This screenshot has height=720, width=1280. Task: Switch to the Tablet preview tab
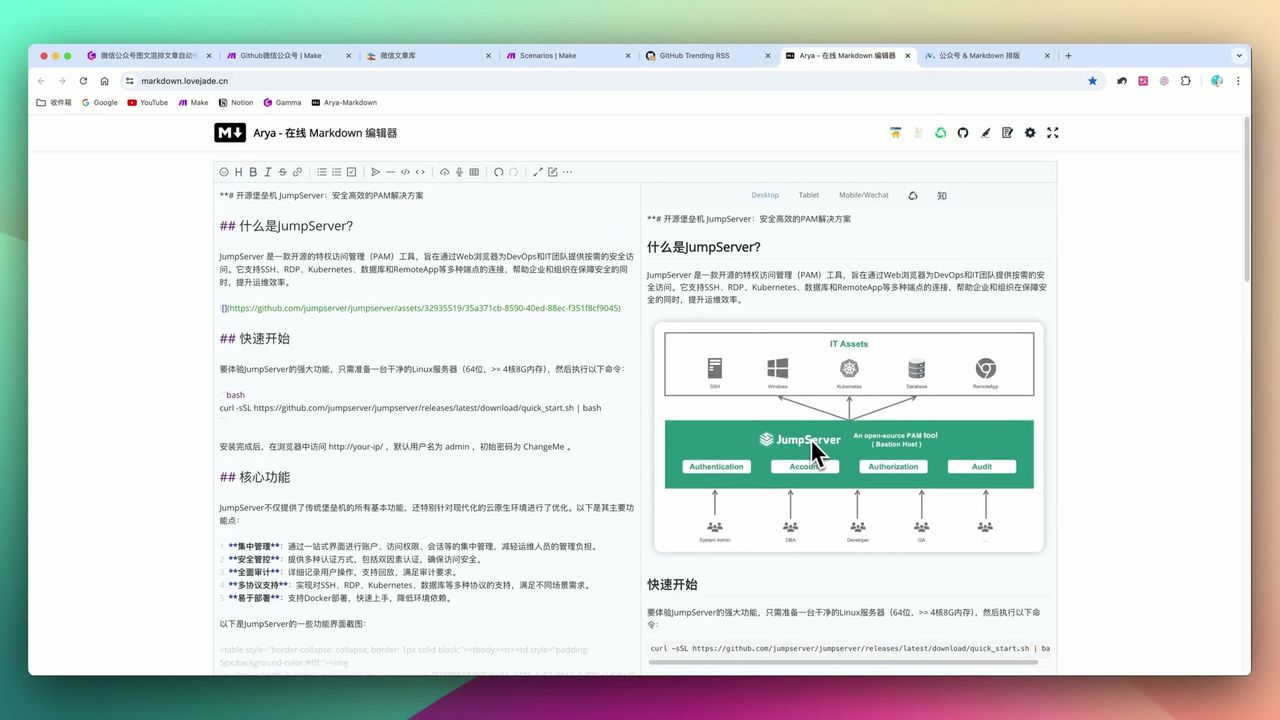point(808,195)
